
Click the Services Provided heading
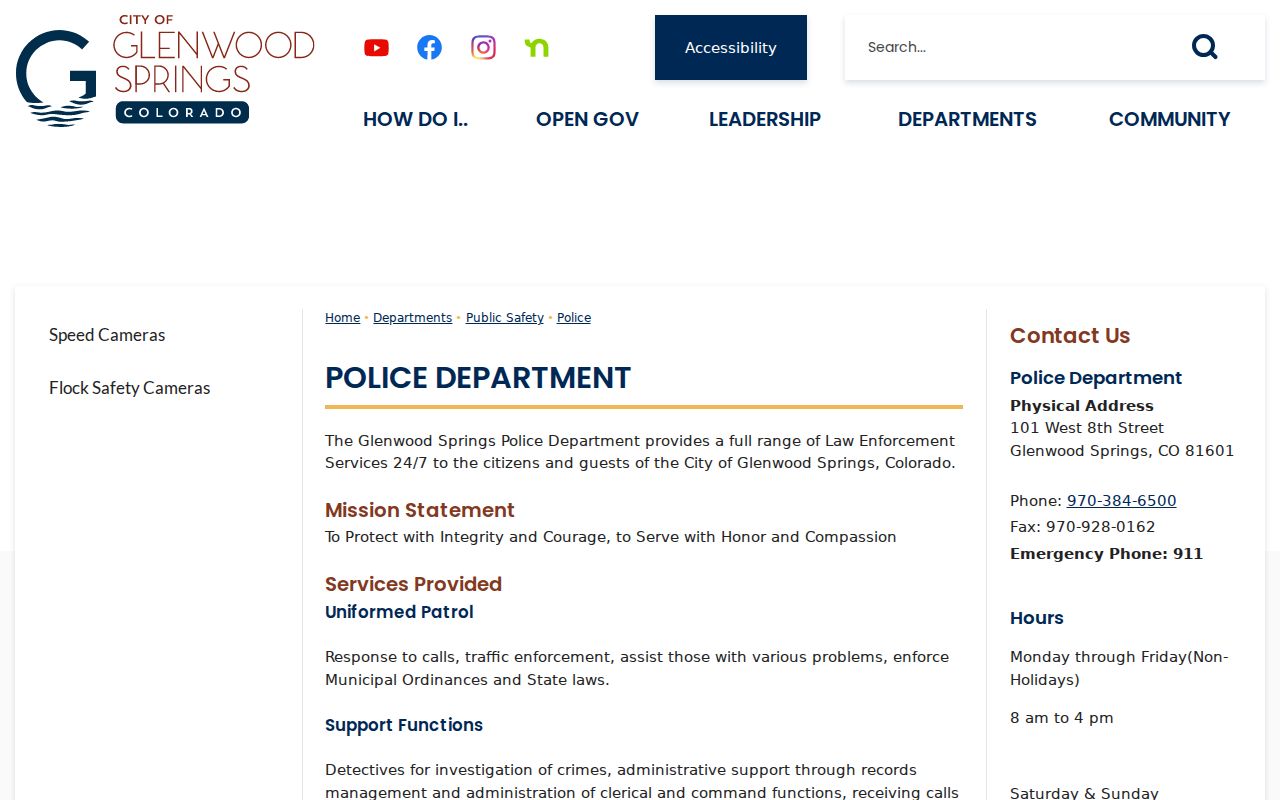coord(413,584)
